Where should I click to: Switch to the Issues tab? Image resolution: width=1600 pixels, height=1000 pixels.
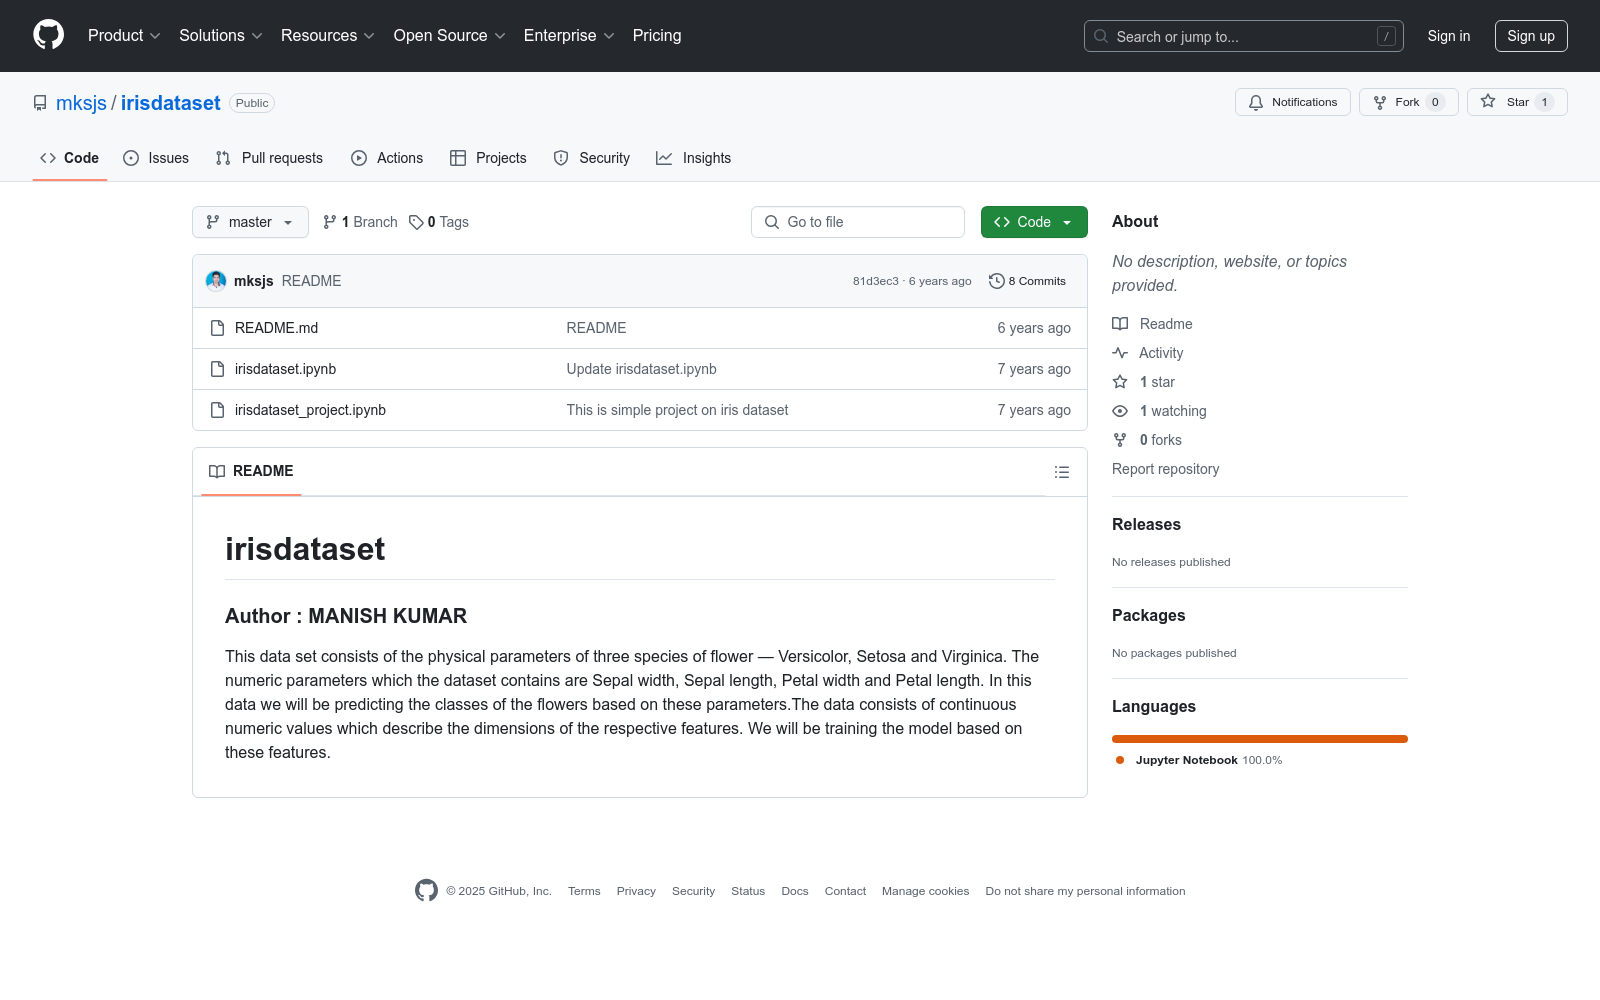click(156, 158)
